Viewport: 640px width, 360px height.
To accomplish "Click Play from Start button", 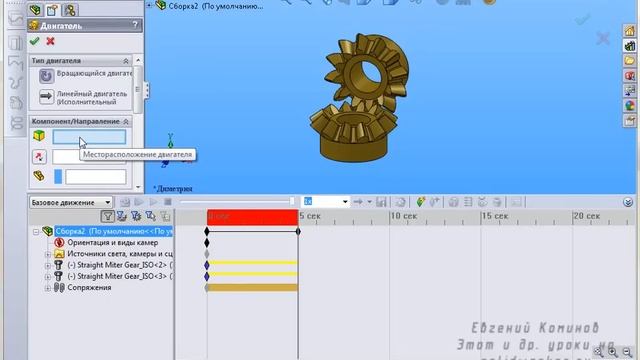I will [139, 202].
